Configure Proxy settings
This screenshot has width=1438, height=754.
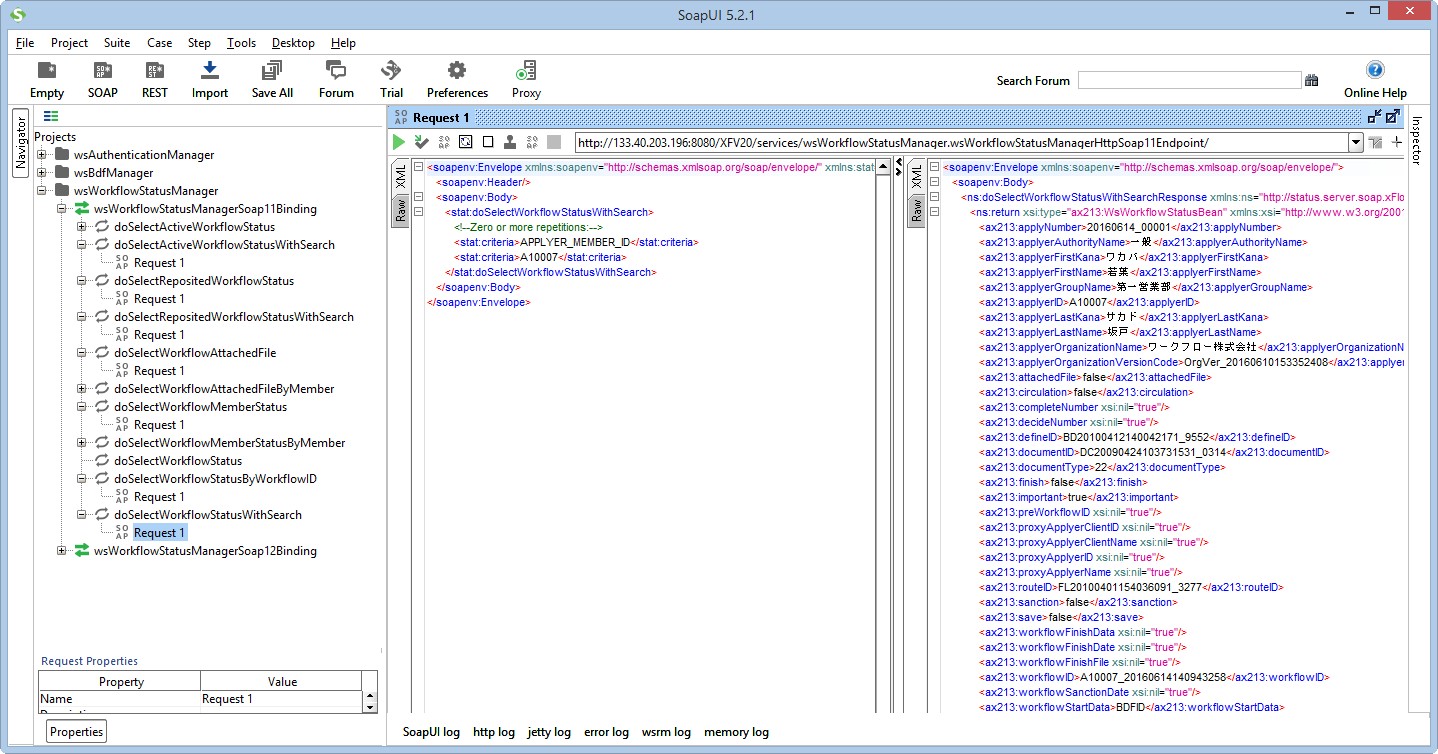pos(525,79)
